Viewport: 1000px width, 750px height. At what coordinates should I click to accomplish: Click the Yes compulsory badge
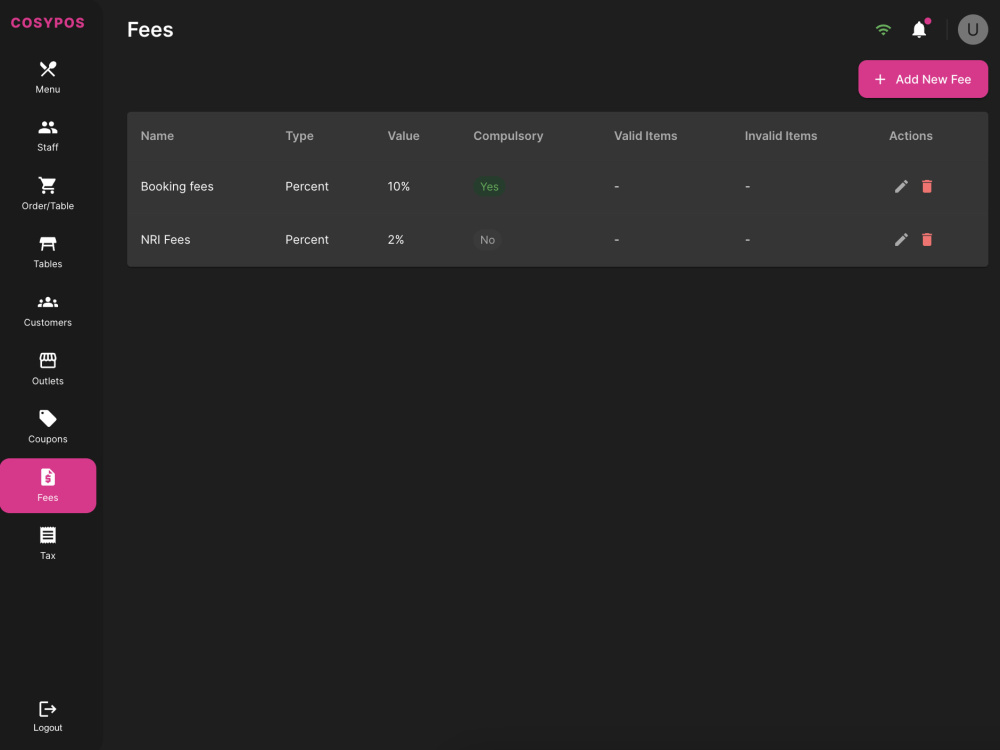489,186
